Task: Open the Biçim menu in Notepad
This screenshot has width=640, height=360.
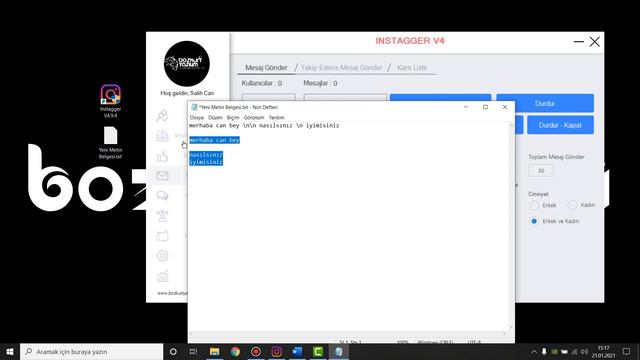Action: [x=233, y=118]
